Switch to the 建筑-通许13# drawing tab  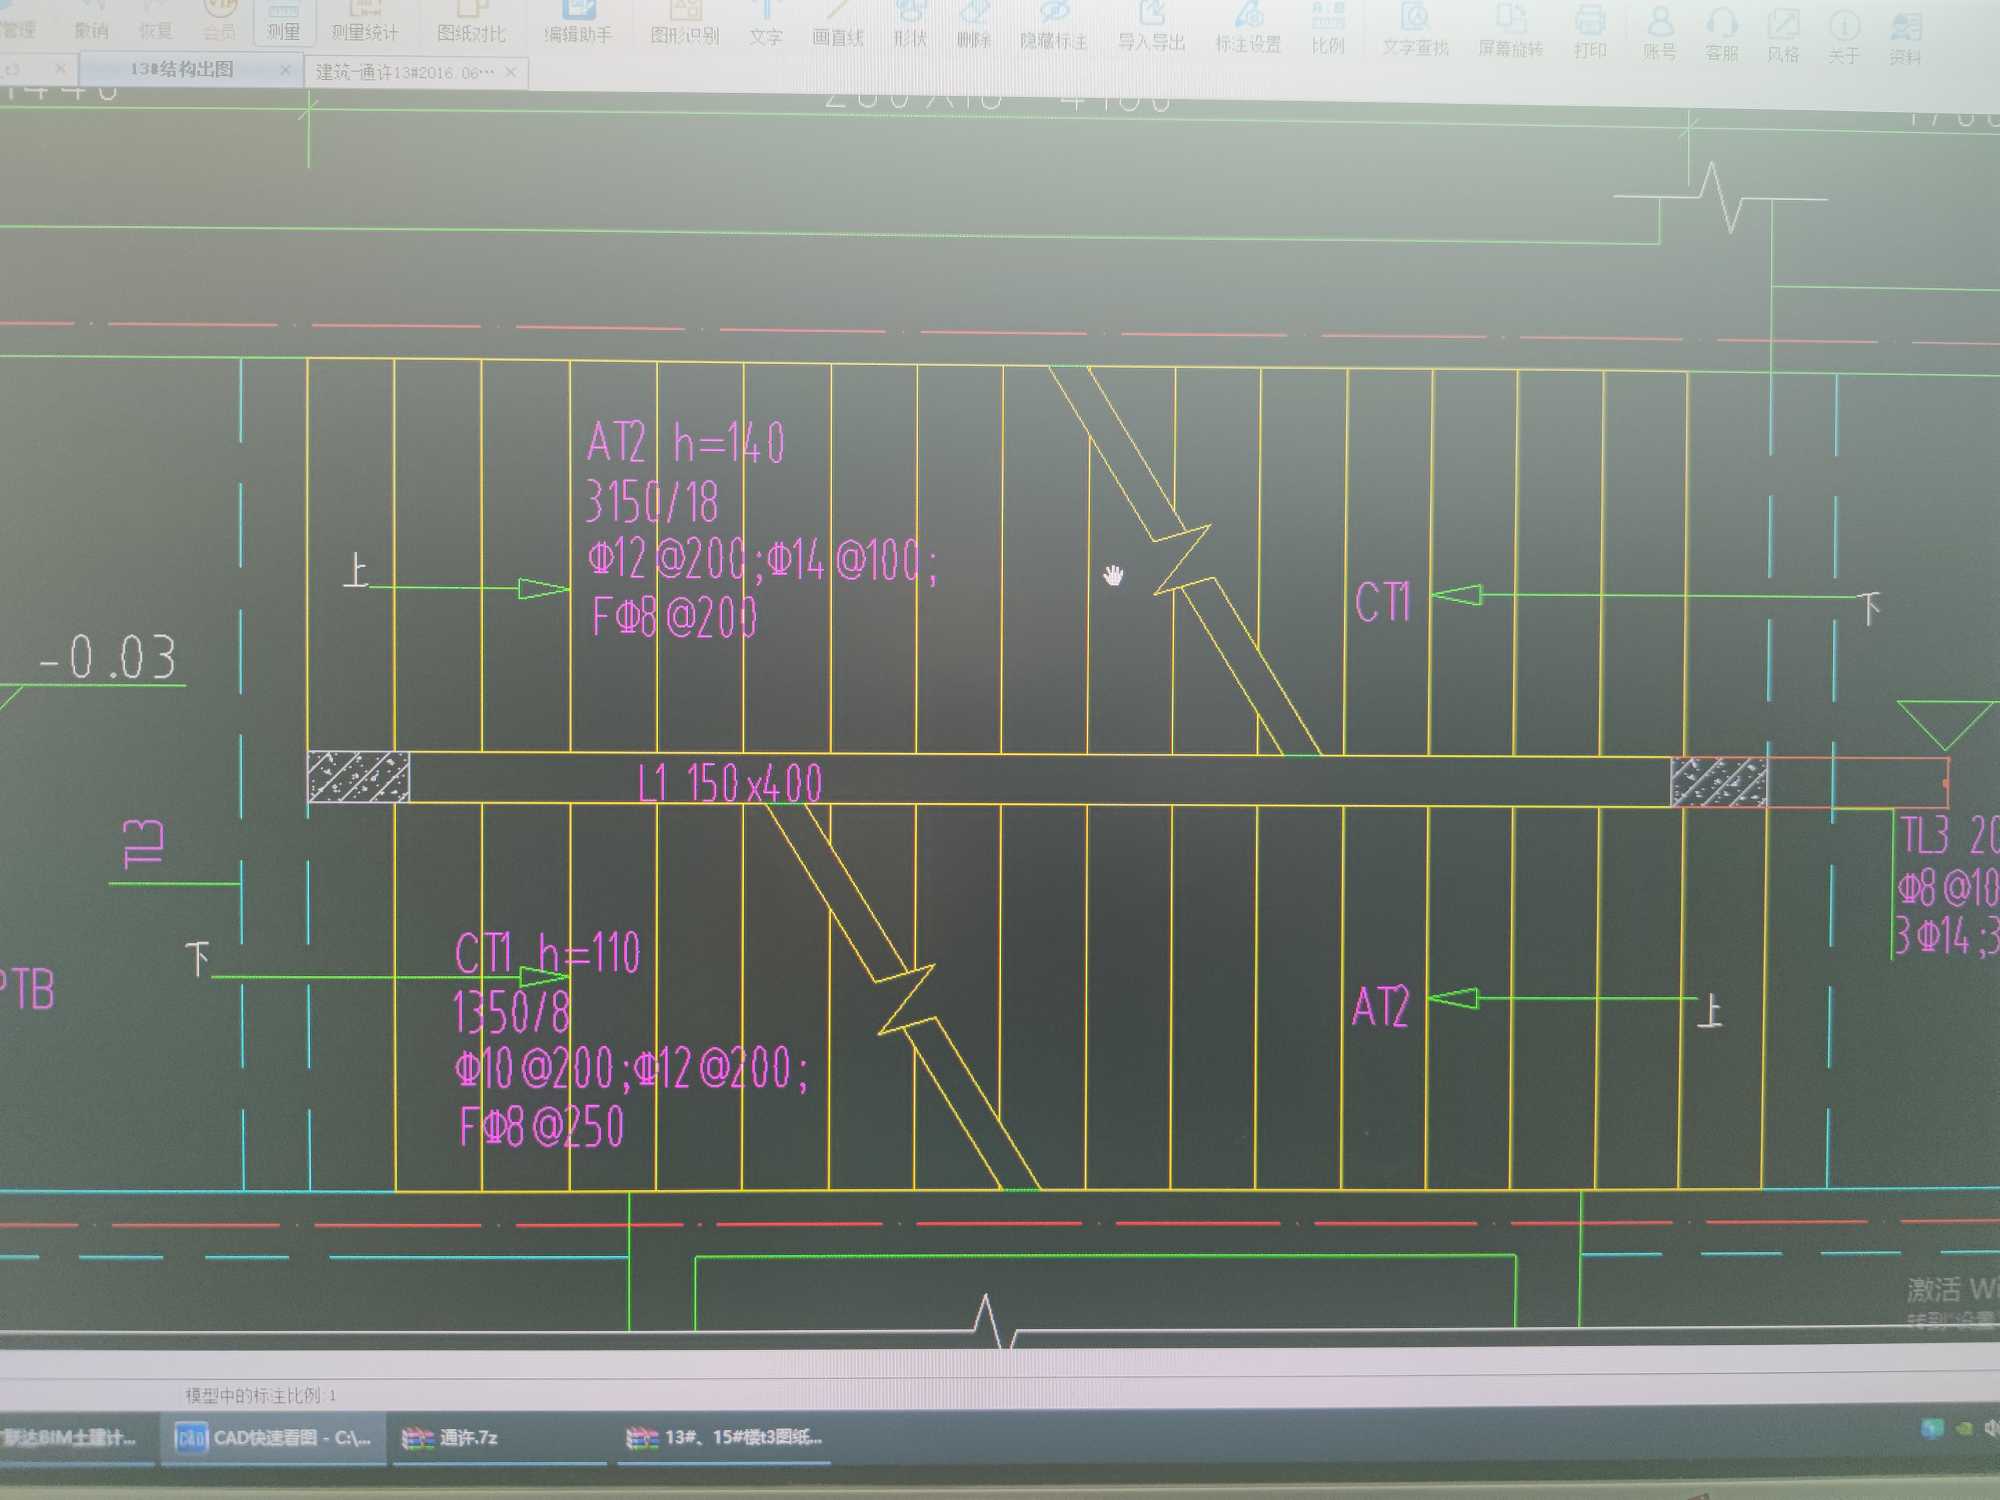405,72
